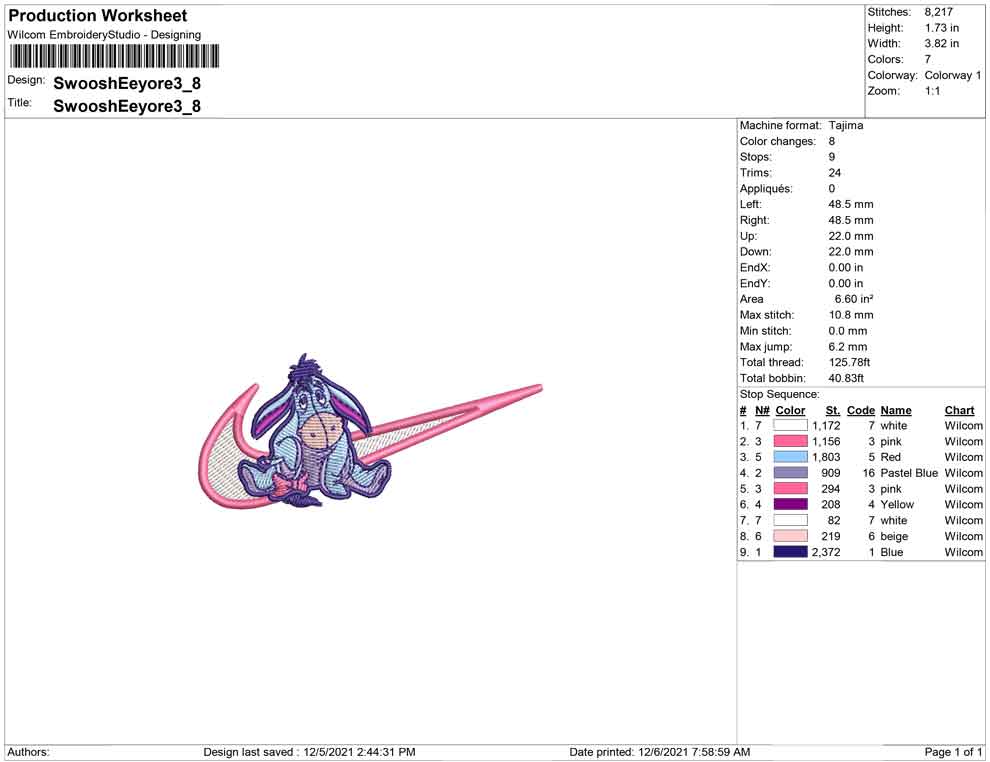Click the Area value 6.60 in²

854,299
